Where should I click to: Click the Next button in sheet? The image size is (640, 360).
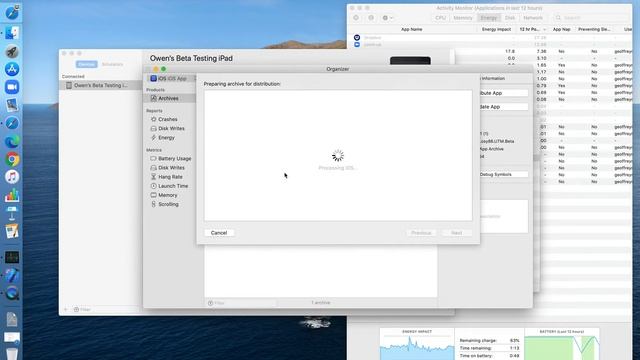457,233
